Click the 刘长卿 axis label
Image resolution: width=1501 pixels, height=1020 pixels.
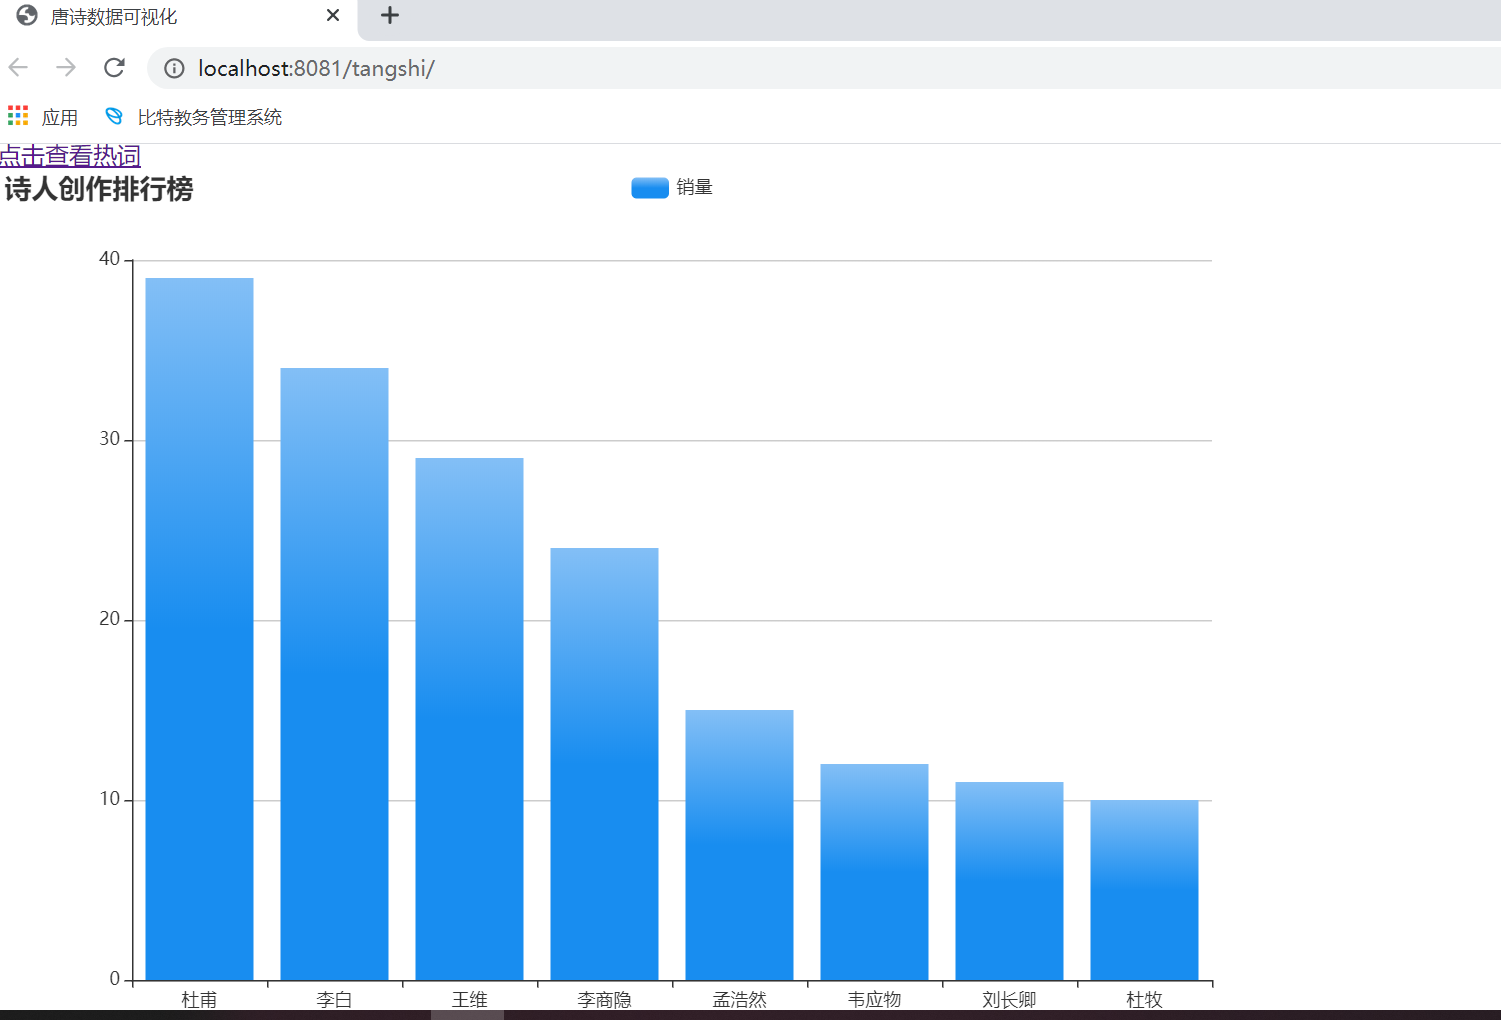click(1009, 999)
